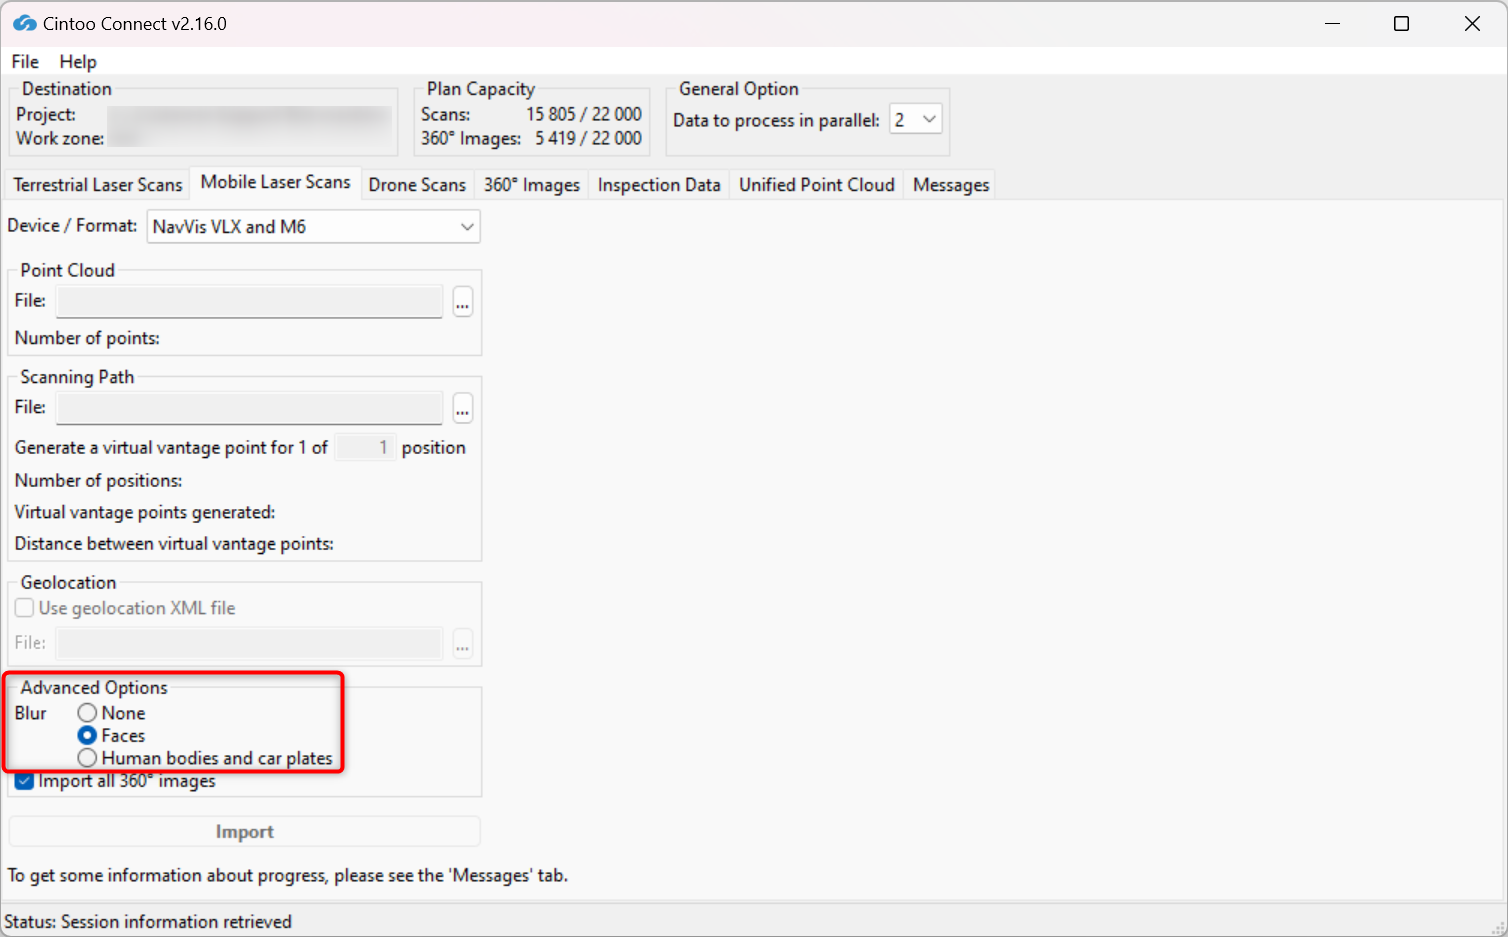Minimize the Cintoo Connect window
Image resolution: width=1508 pixels, height=937 pixels.
point(1332,24)
